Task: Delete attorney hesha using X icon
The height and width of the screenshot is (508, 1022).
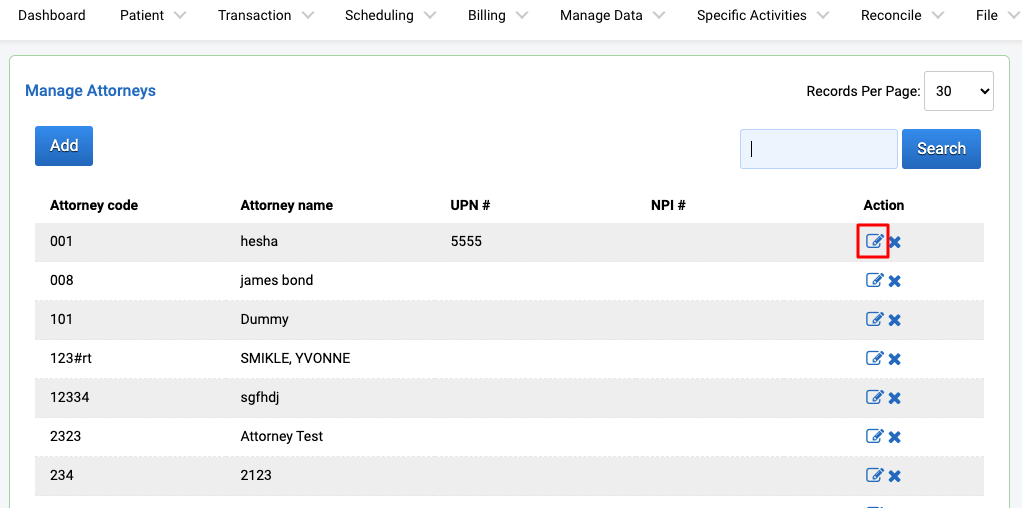Action: coord(895,242)
